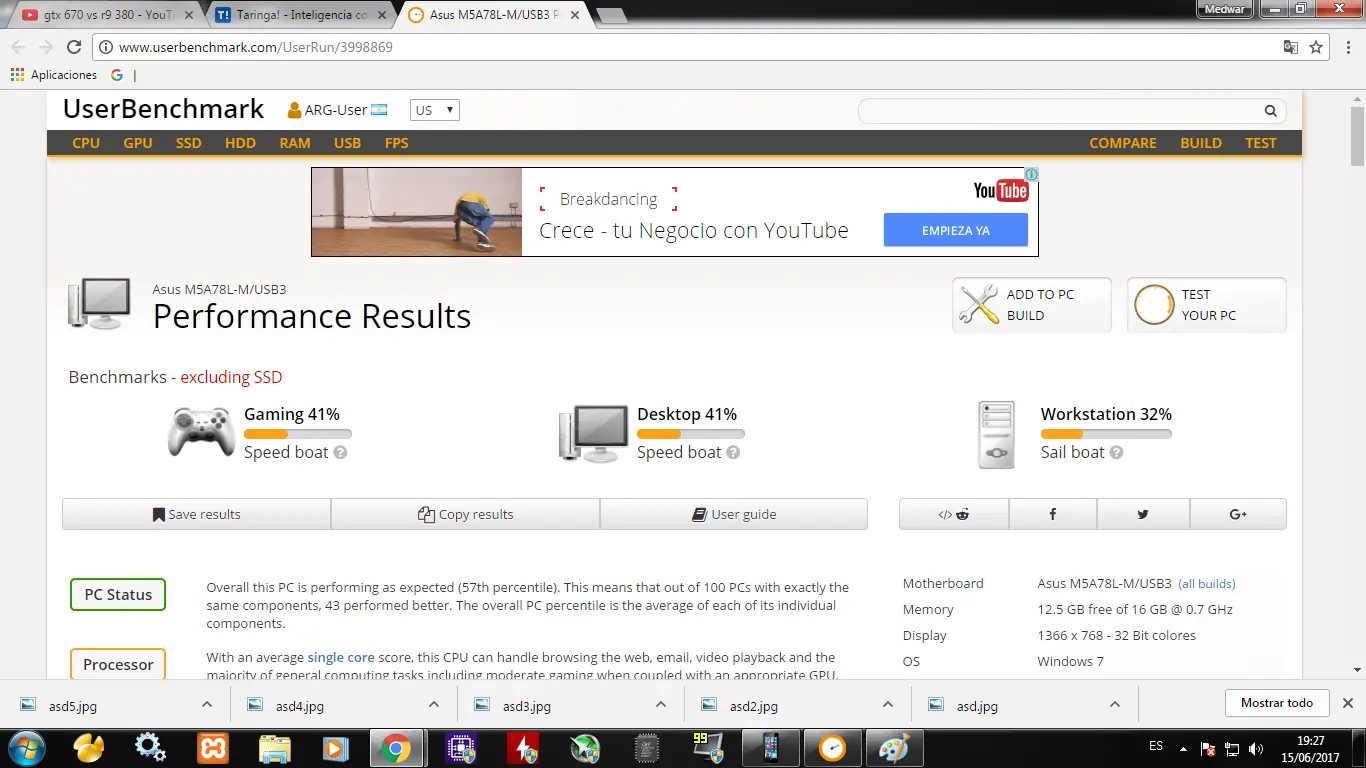
Task: Expand options for asd.jpg download
Action: 1115,704
